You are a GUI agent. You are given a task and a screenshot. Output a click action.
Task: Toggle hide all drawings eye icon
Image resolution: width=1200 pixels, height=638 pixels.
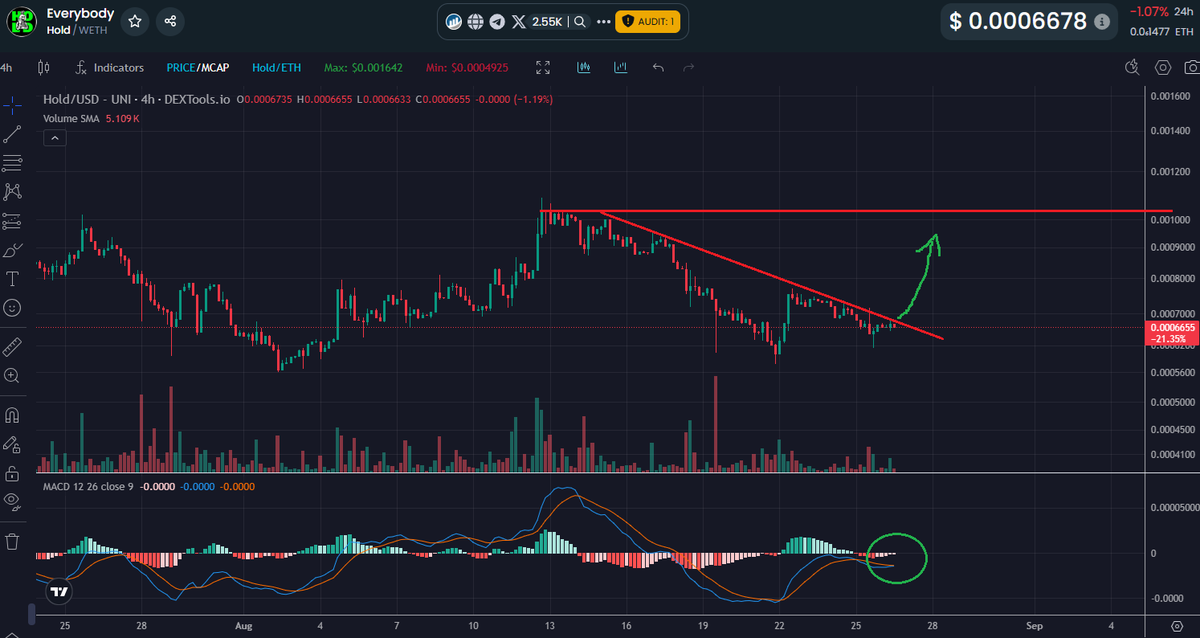(x=12, y=500)
